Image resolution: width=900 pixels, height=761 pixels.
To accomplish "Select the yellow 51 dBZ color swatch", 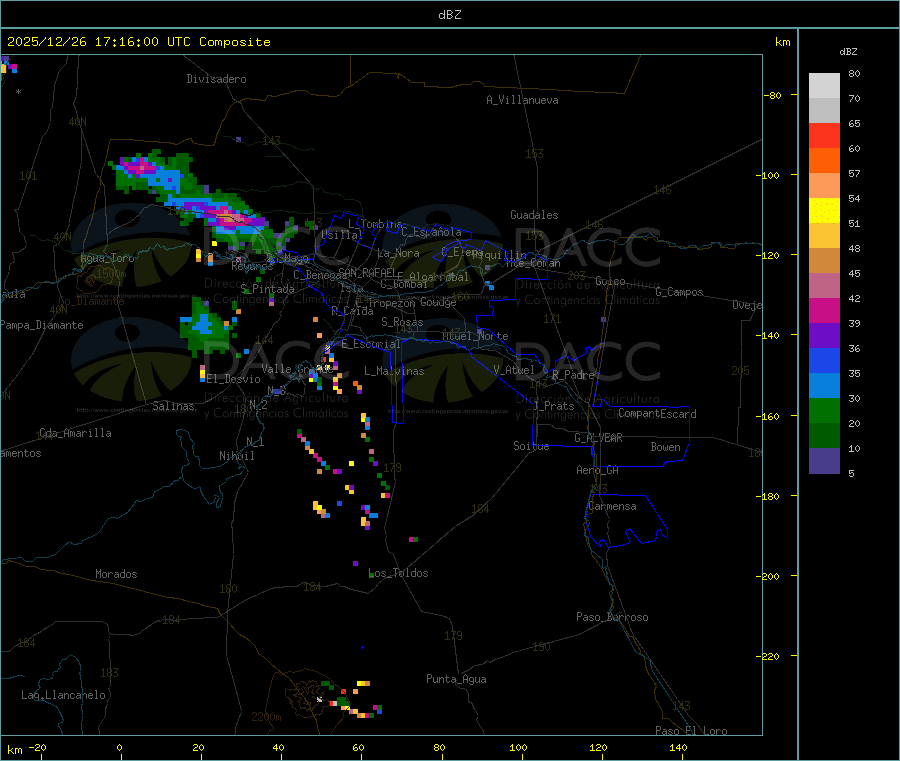I will pos(824,211).
